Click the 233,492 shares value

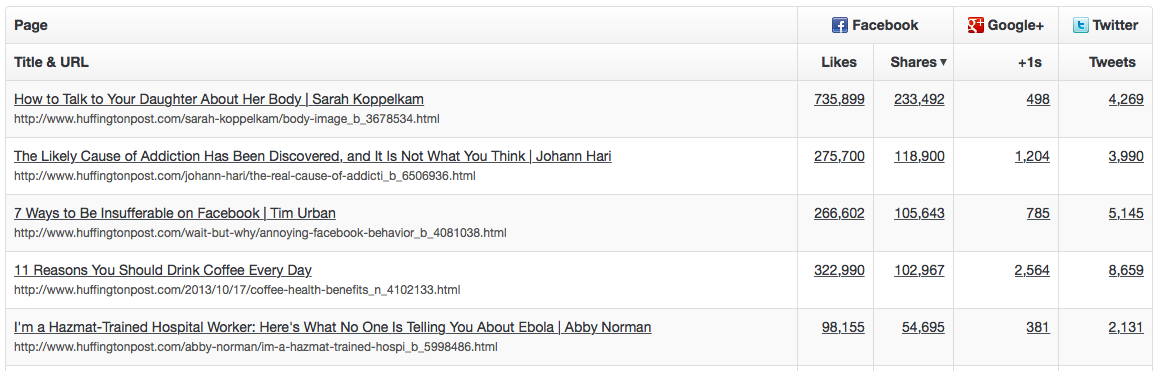919,99
